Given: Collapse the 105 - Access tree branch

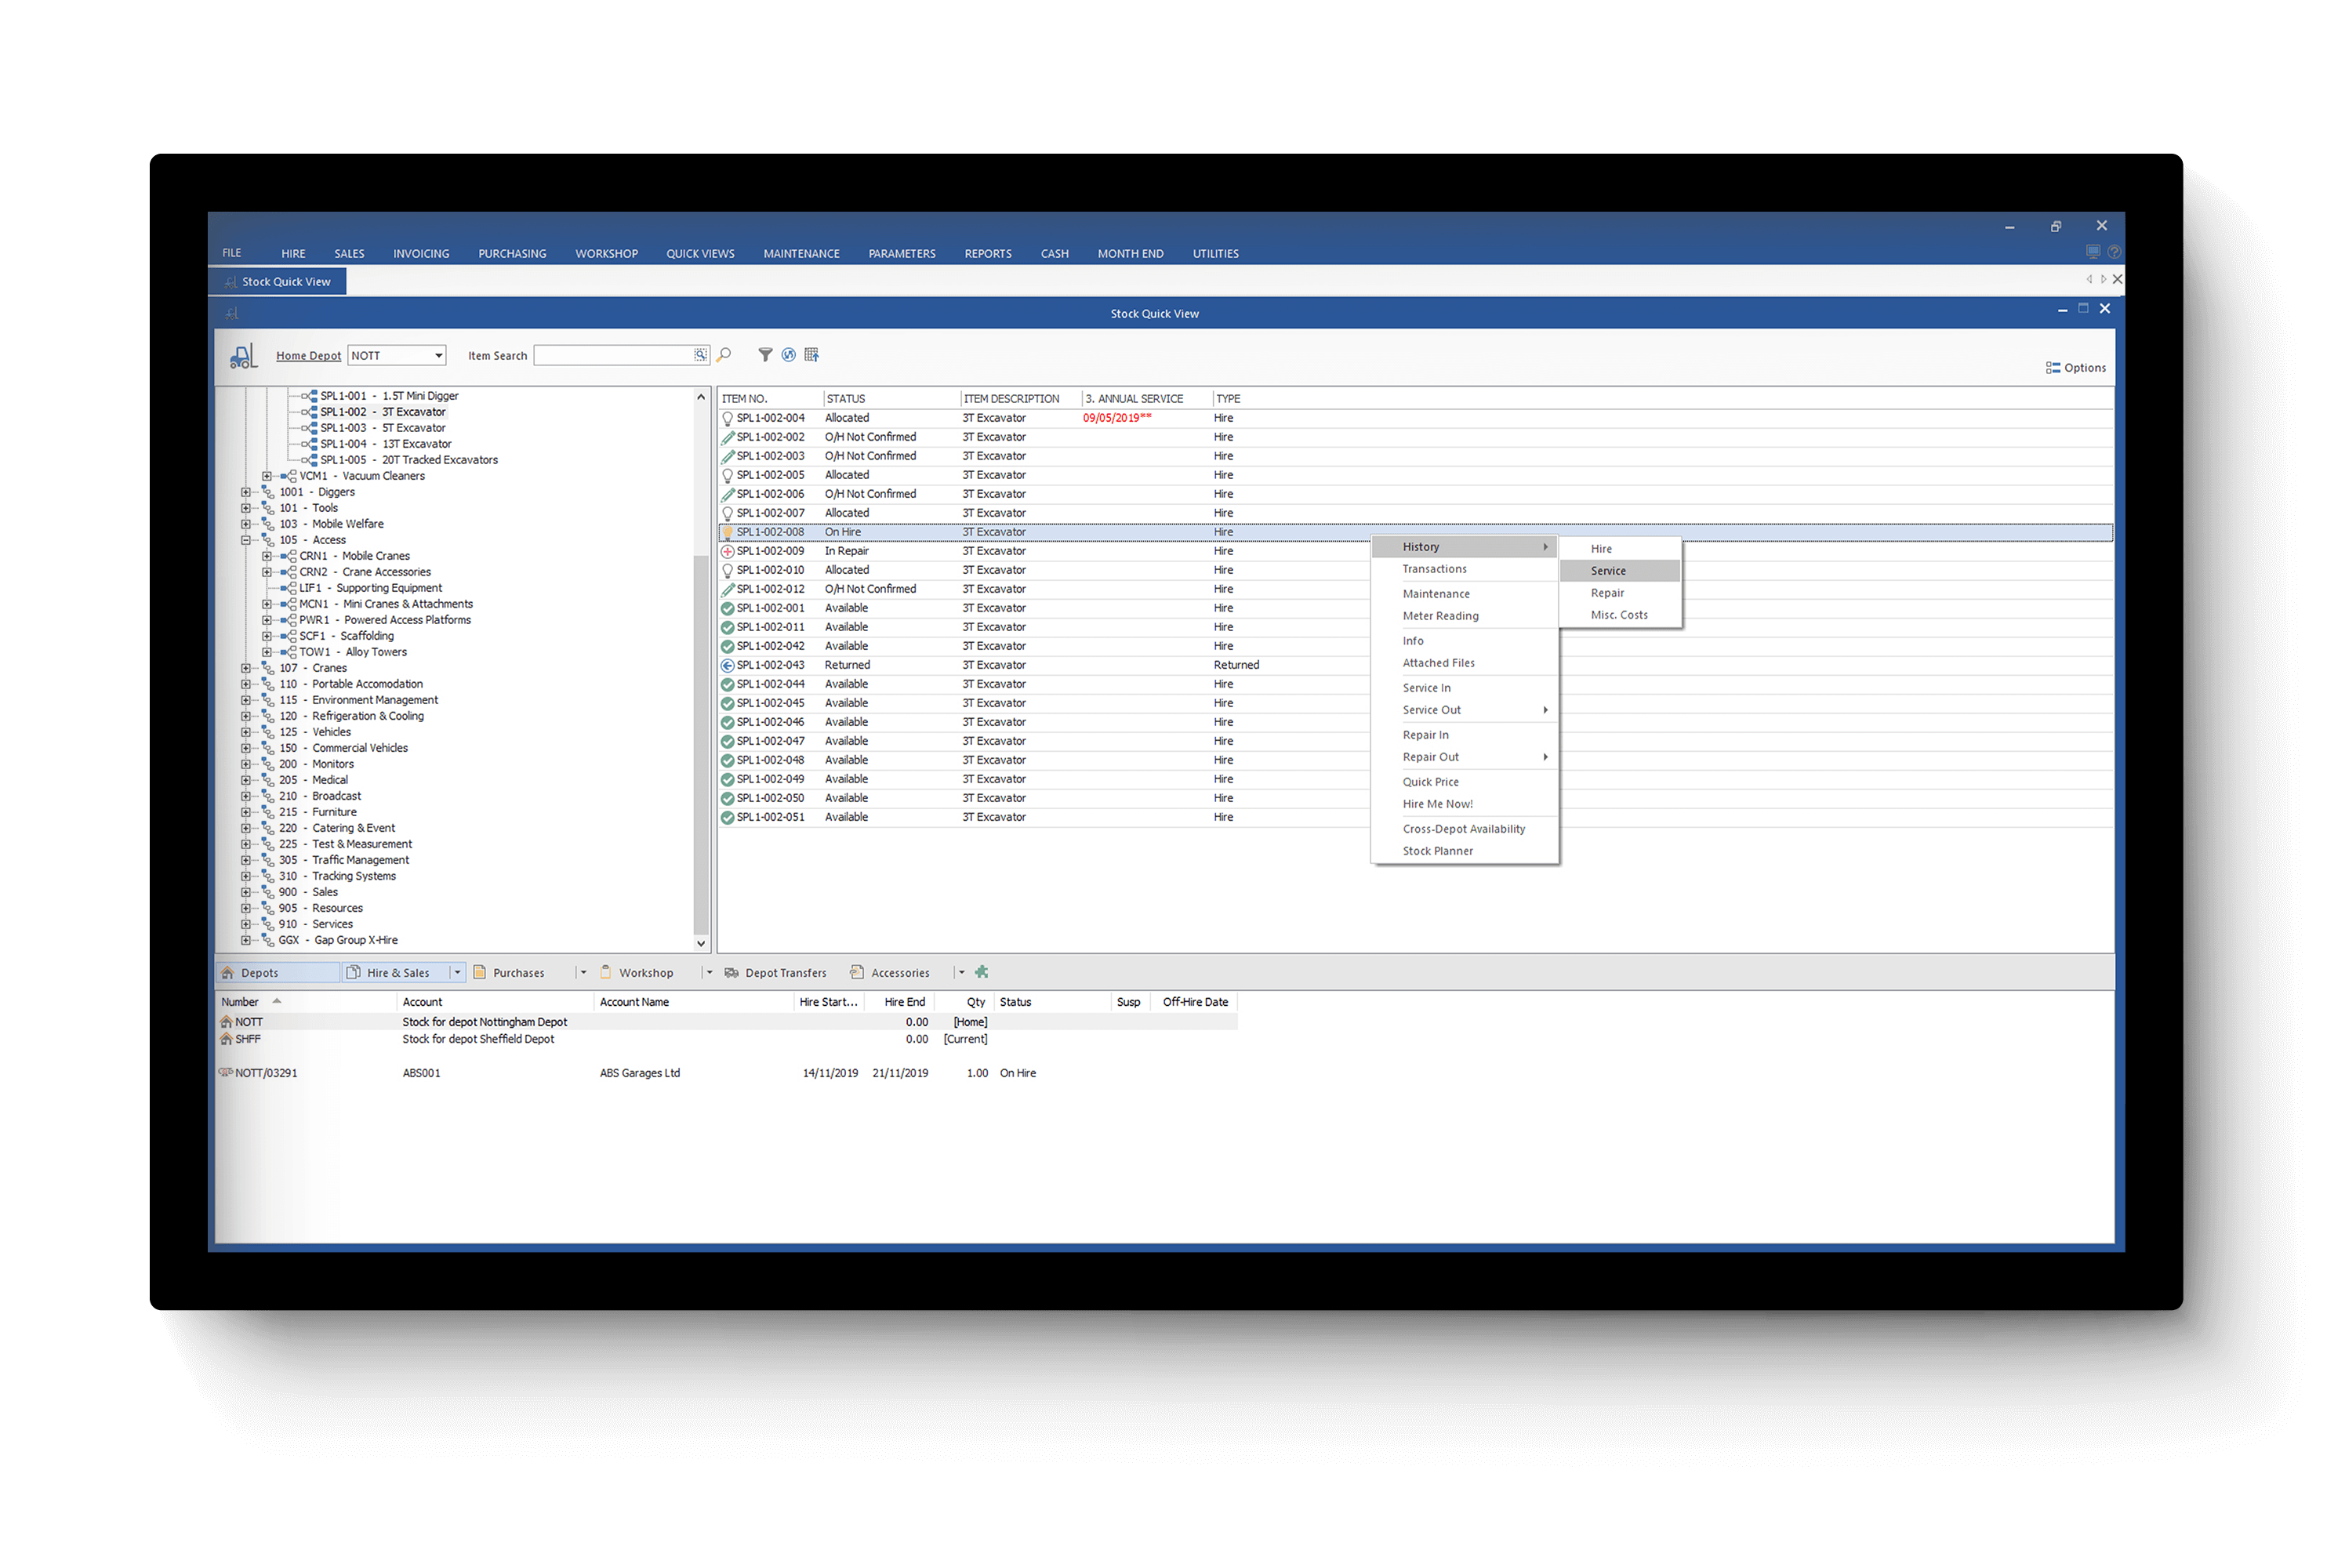Looking at the screenshot, I should [x=247, y=539].
